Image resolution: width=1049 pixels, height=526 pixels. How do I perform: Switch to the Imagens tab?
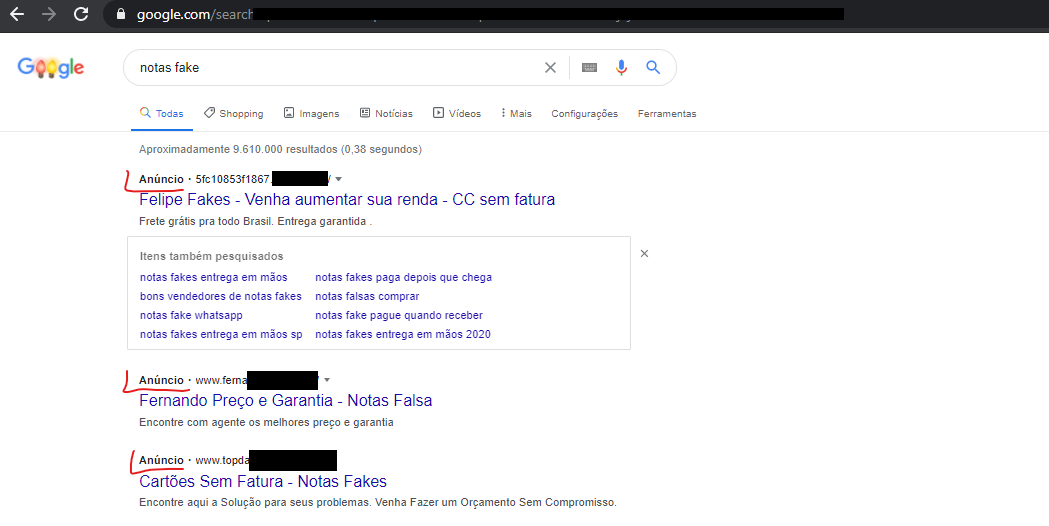311,114
